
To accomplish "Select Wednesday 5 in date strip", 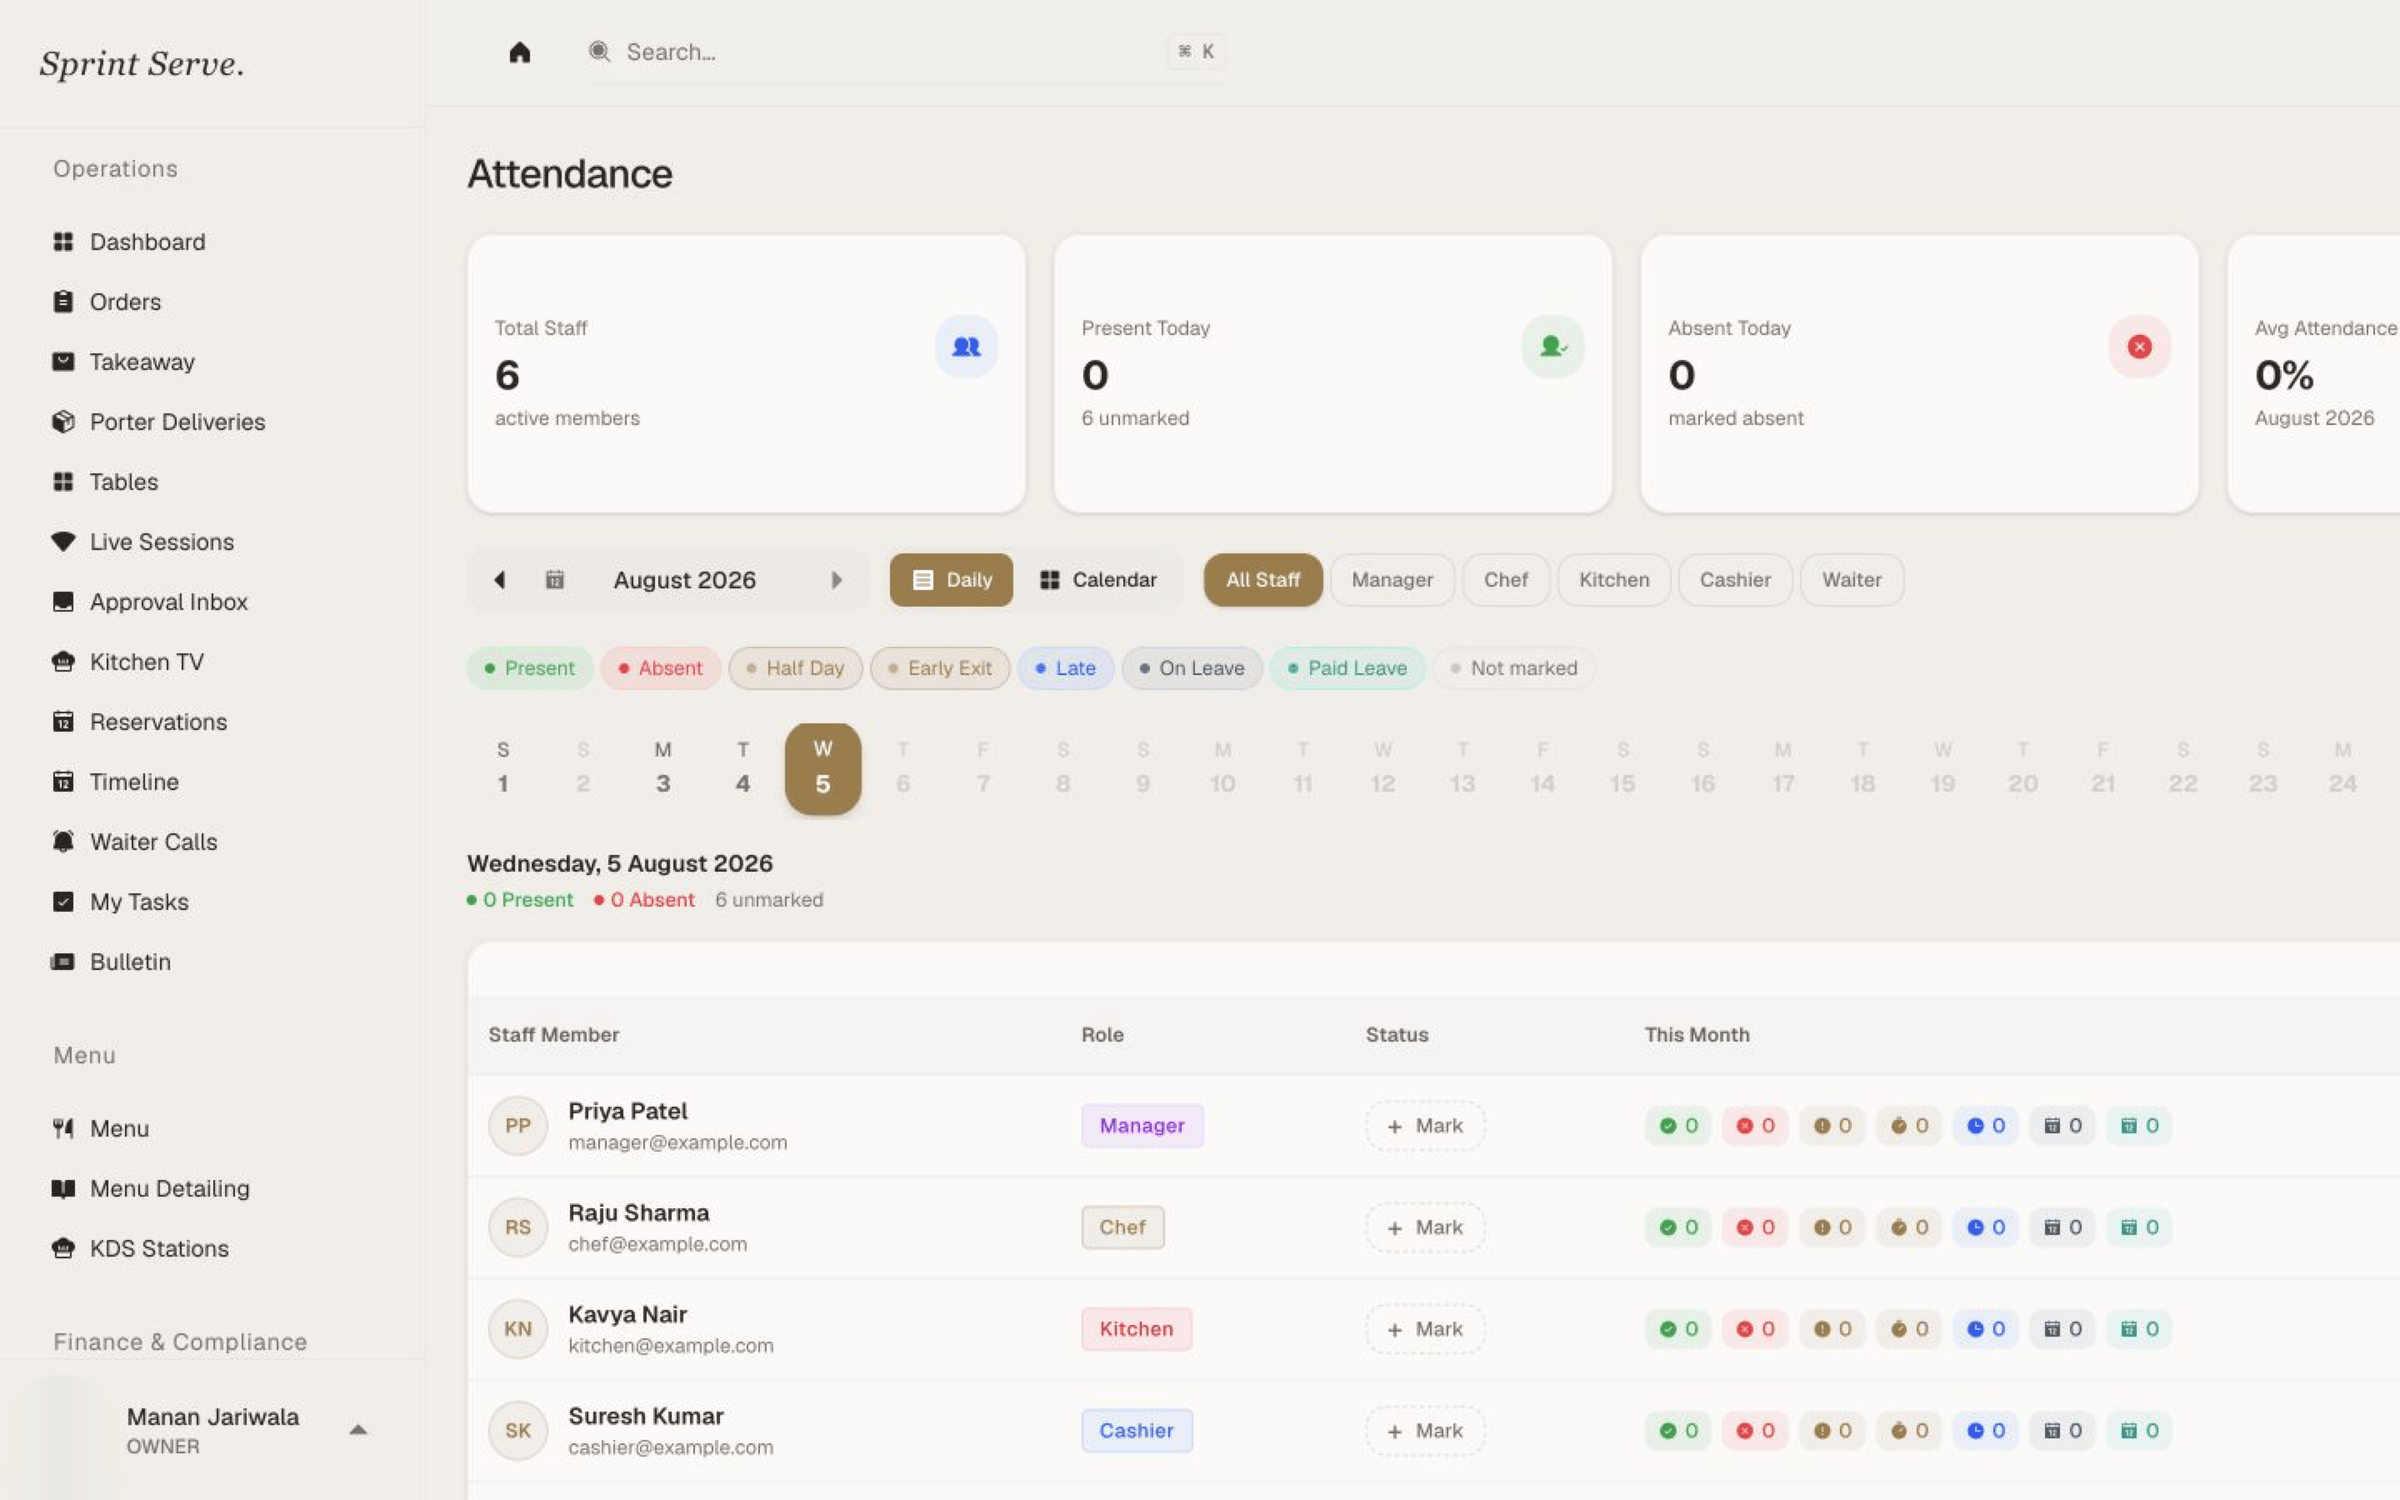I will pyautogui.click(x=823, y=768).
